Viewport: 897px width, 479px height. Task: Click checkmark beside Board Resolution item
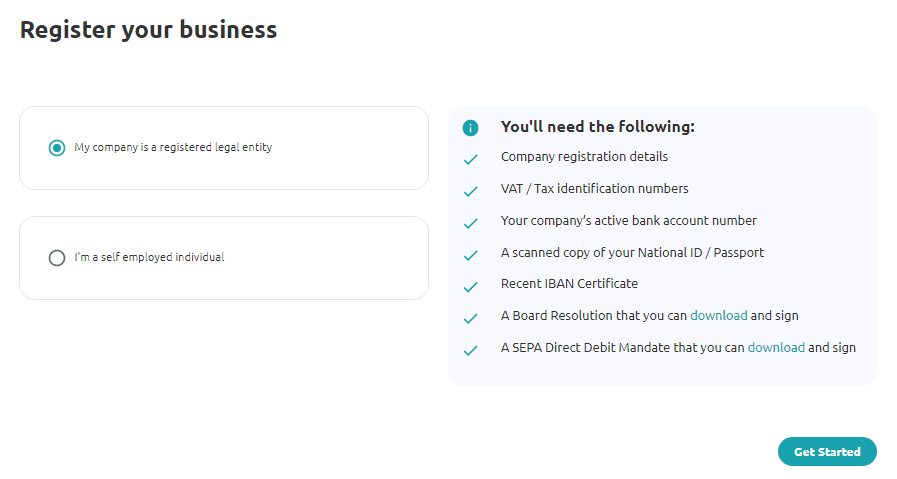(x=470, y=319)
